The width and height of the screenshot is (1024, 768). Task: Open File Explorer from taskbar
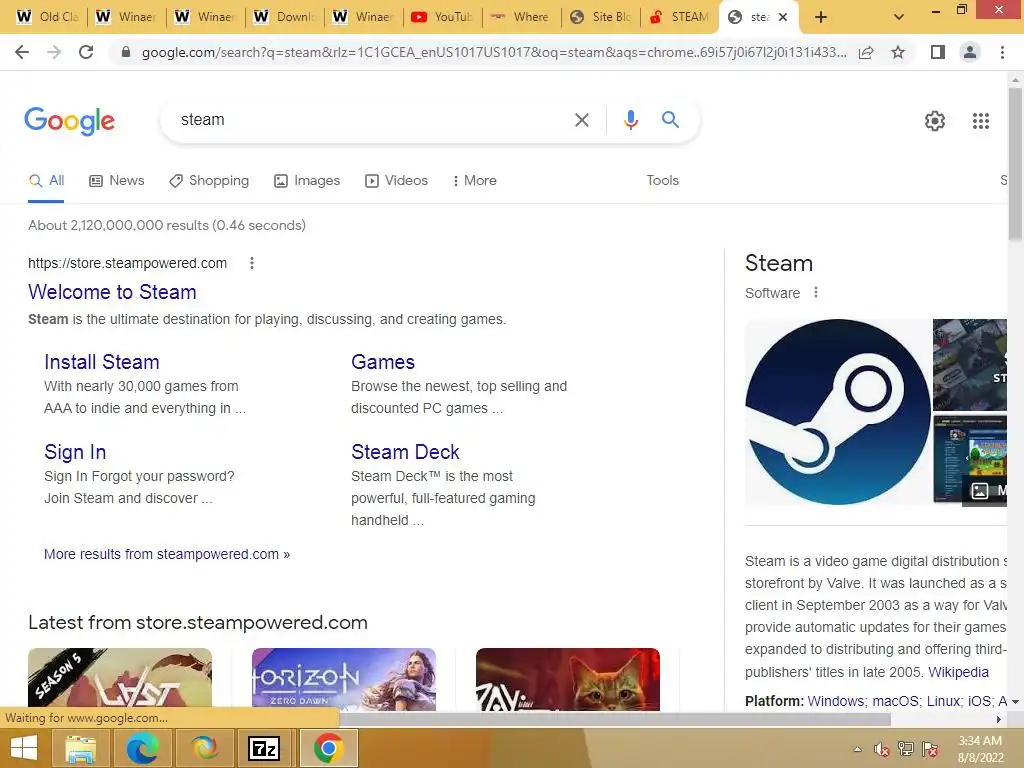(80, 748)
